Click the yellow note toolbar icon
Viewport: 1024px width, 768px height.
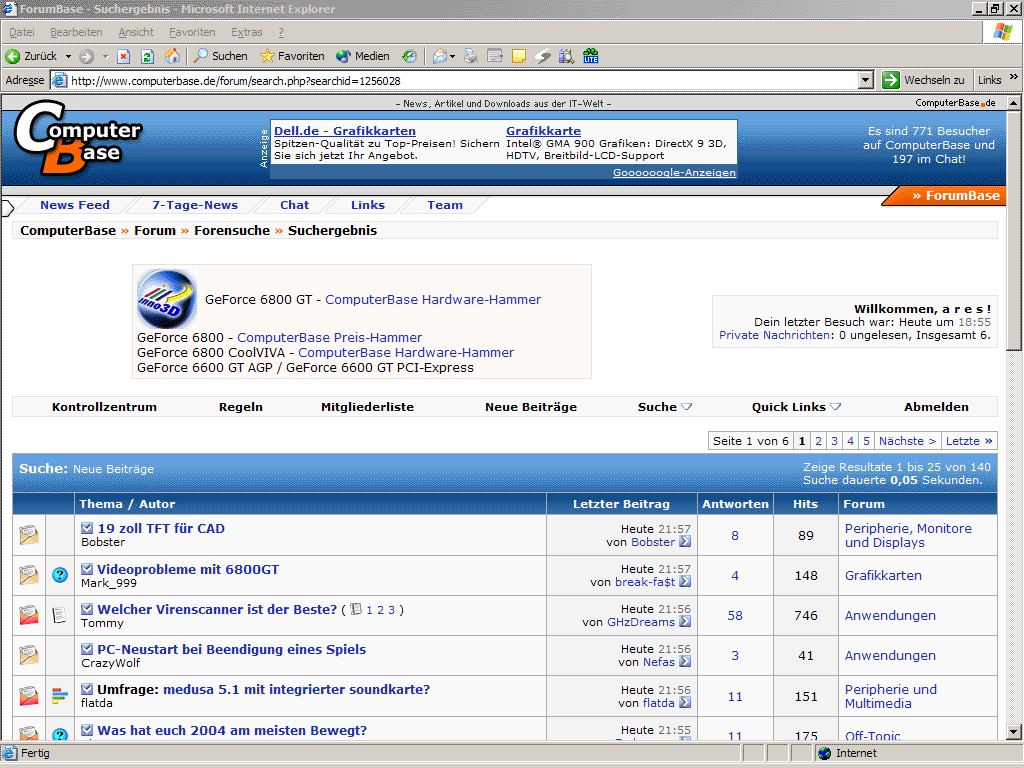tap(519, 56)
